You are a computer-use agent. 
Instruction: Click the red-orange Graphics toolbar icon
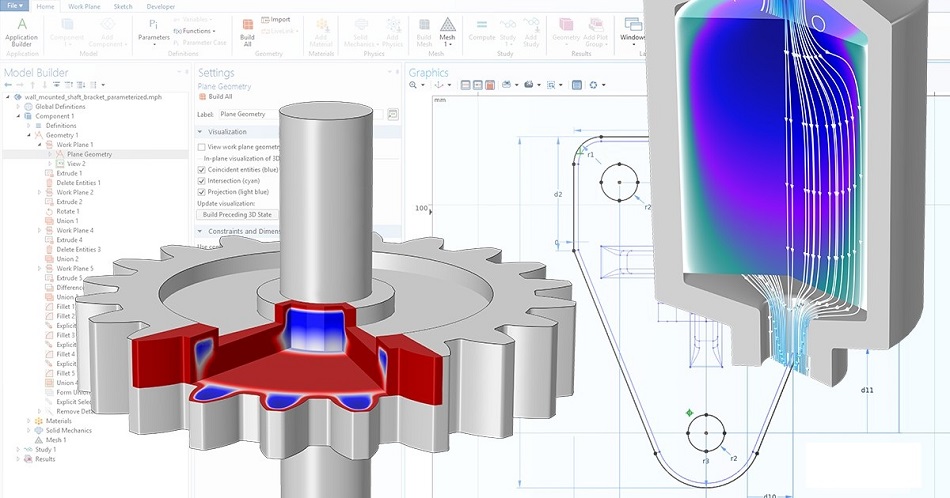click(490, 85)
